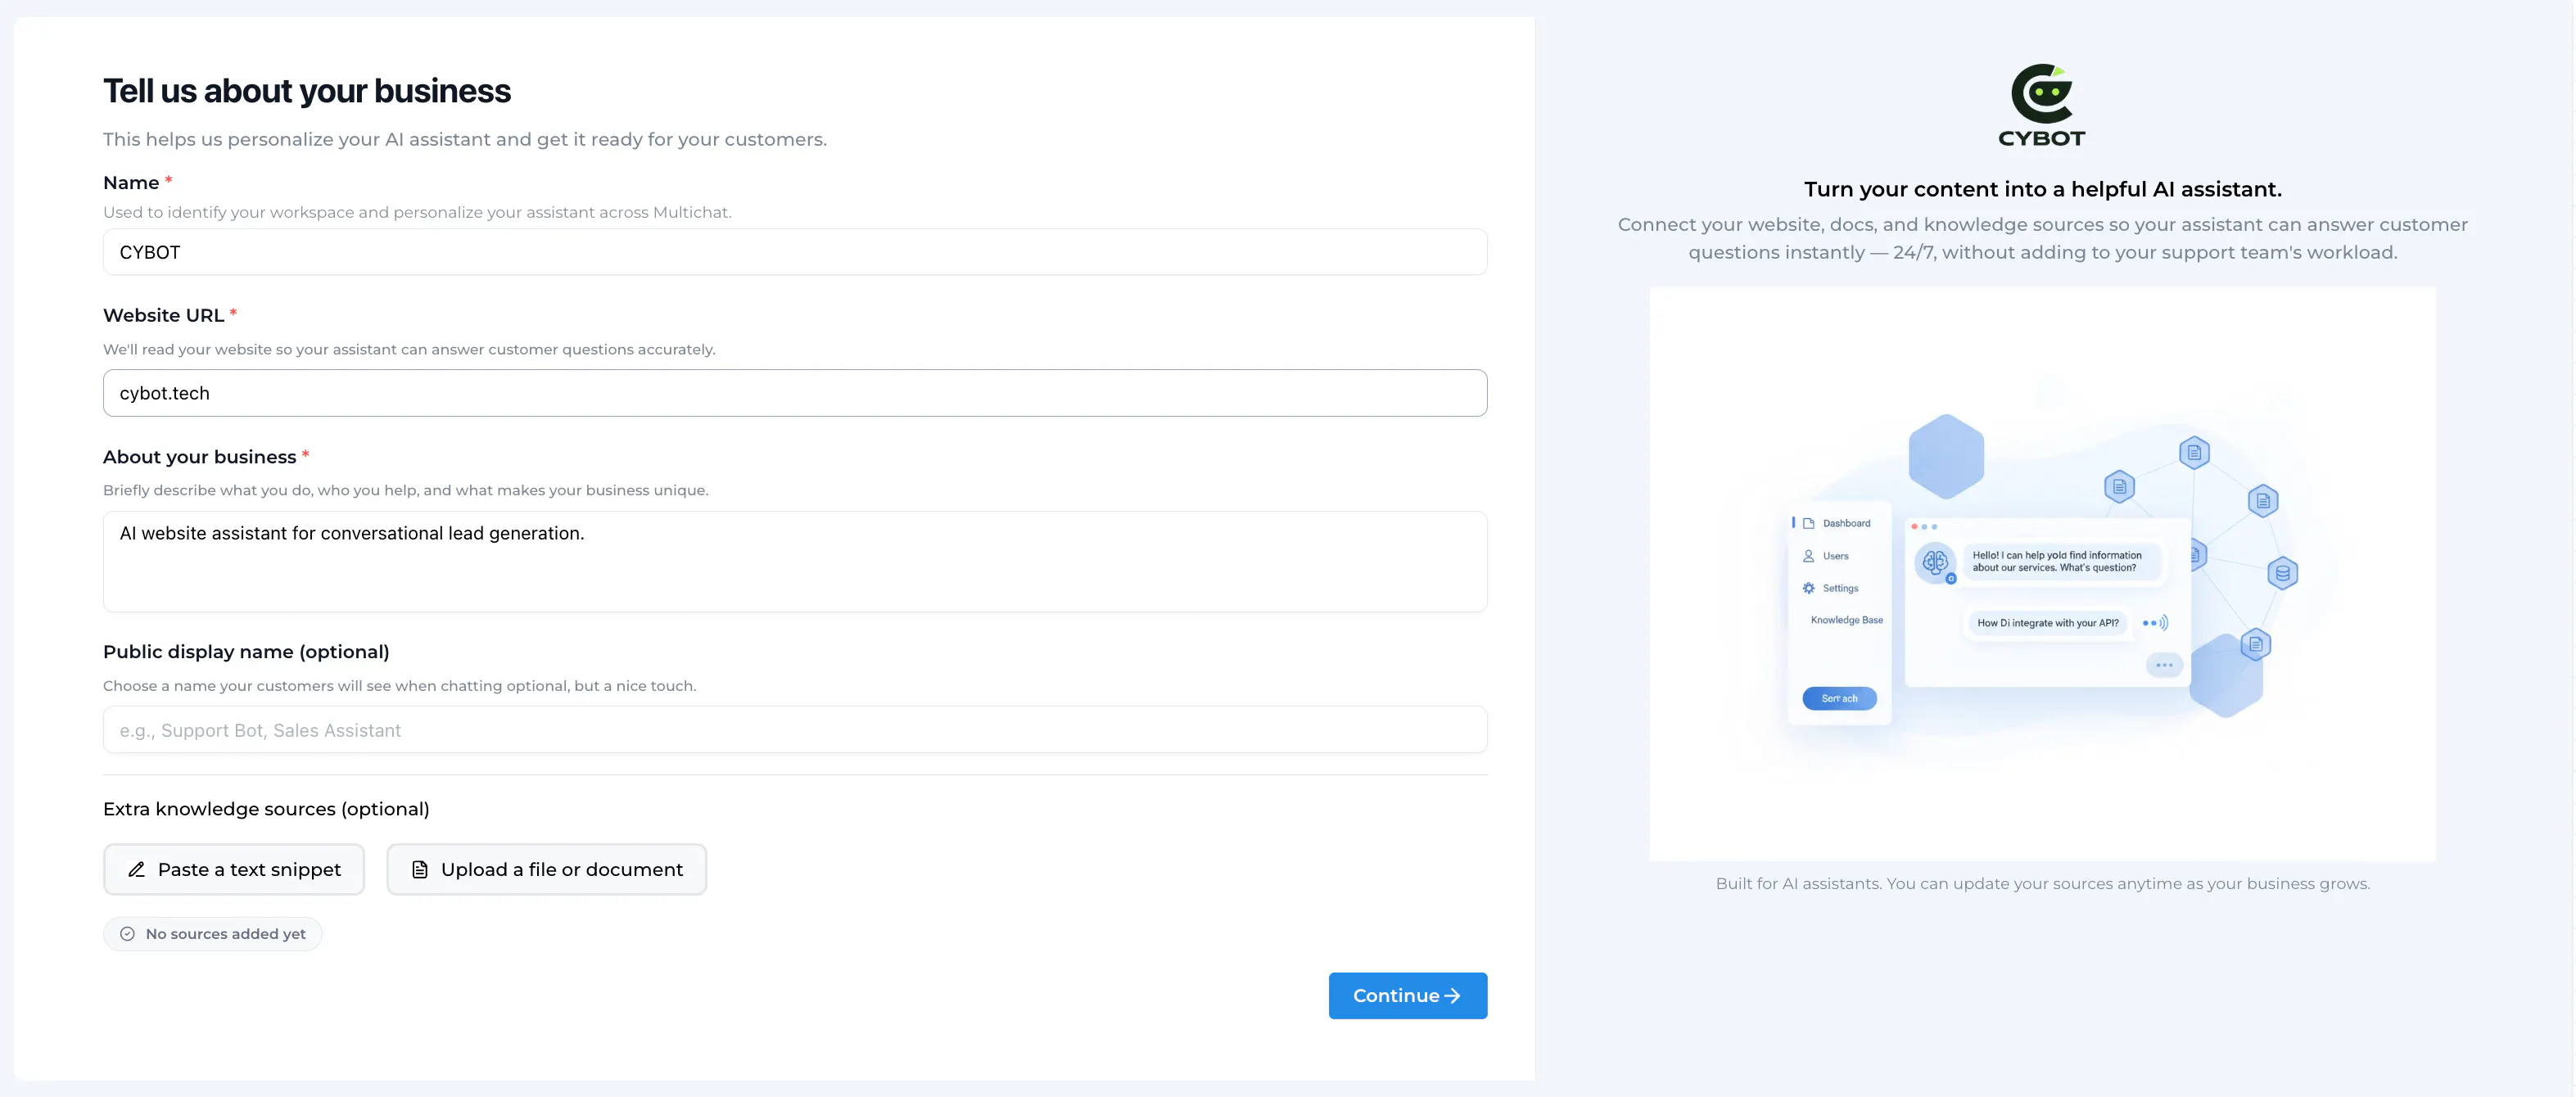Click the Paste a text snippet button
Viewport: 2576px width, 1097px height.
234,870
